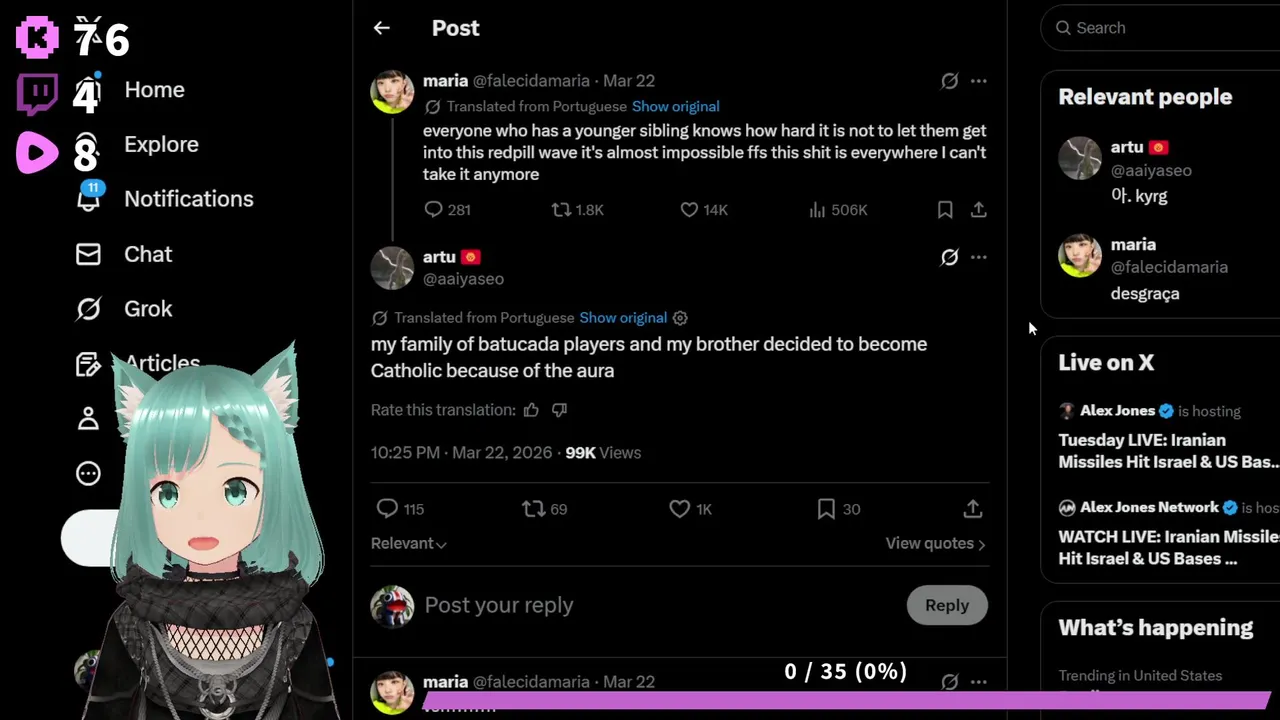Bookmark artu's post with 30 bookmarks
This screenshot has width=1280, height=720.
tap(826, 509)
